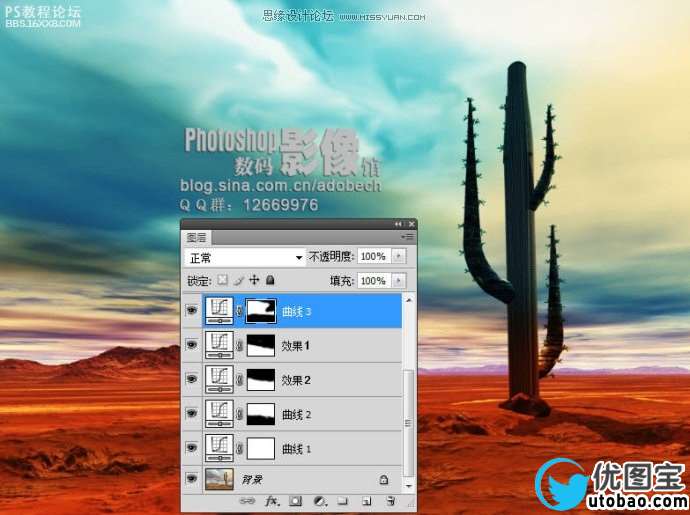Enable lock all padlock icon
The image size is (690, 515).
tap(270, 280)
